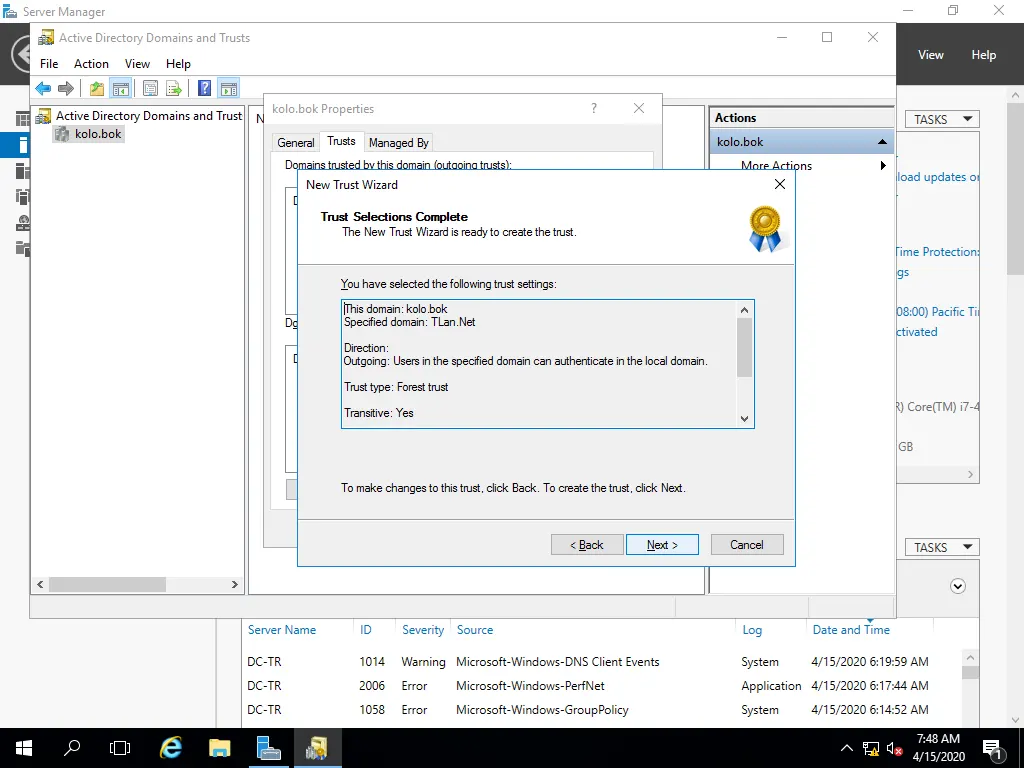Image resolution: width=1024 pixels, height=768 pixels.
Task: Close the kolo.bok Properties dialog
Action: pos(639,108)
